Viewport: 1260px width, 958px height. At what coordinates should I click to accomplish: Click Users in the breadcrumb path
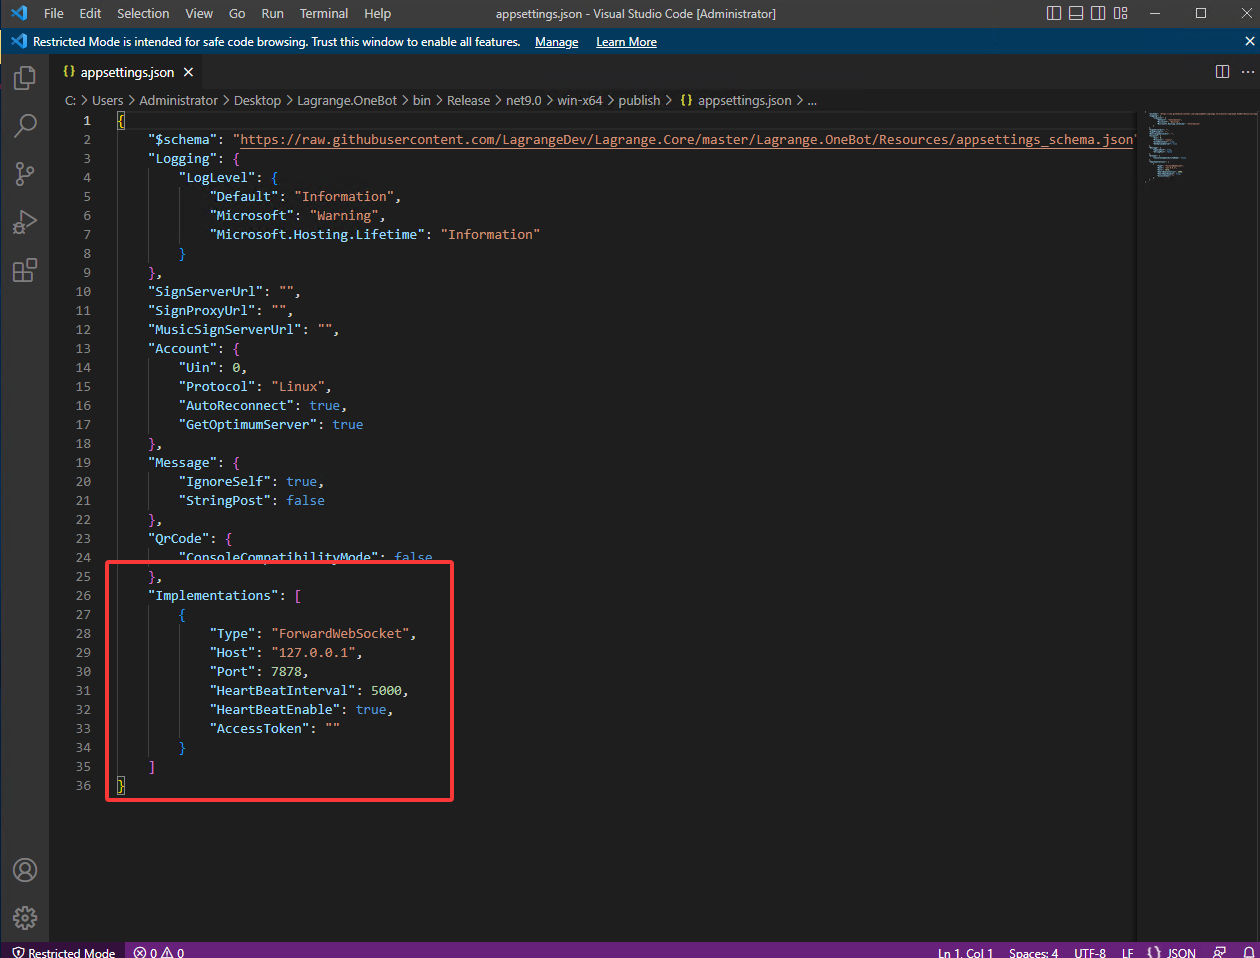point(108,100)
